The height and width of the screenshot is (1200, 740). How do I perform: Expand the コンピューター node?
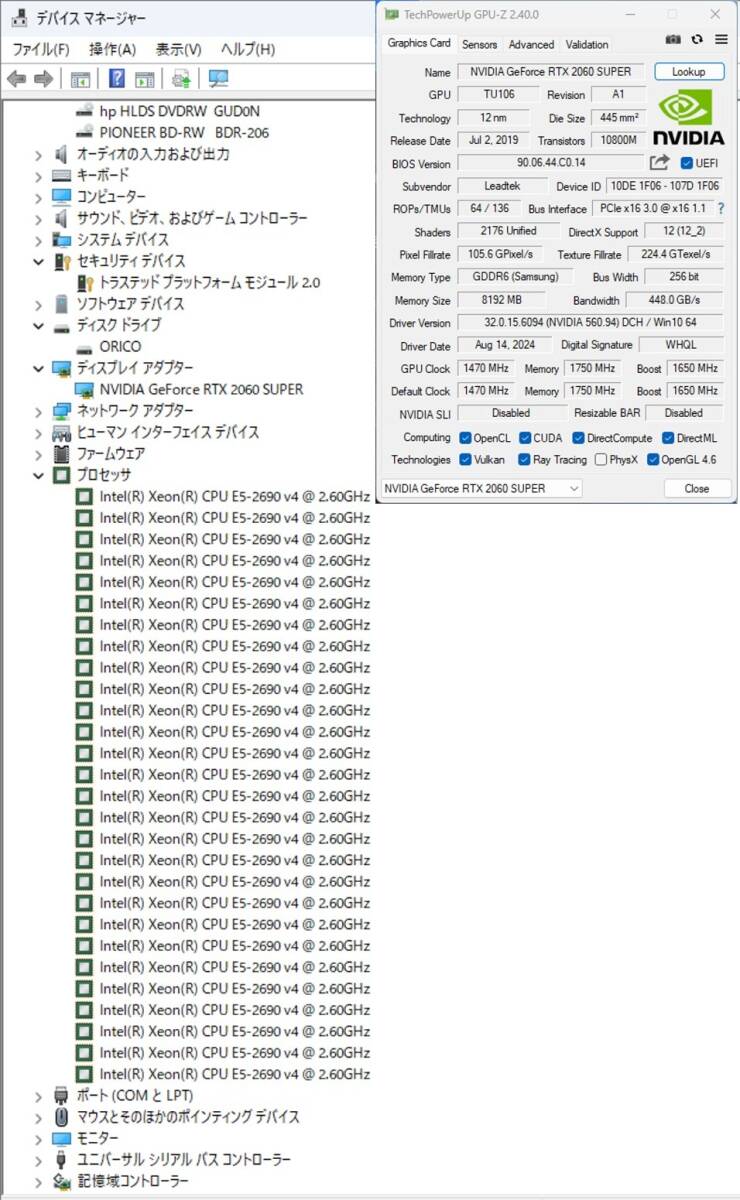click(x=38, y=197)
